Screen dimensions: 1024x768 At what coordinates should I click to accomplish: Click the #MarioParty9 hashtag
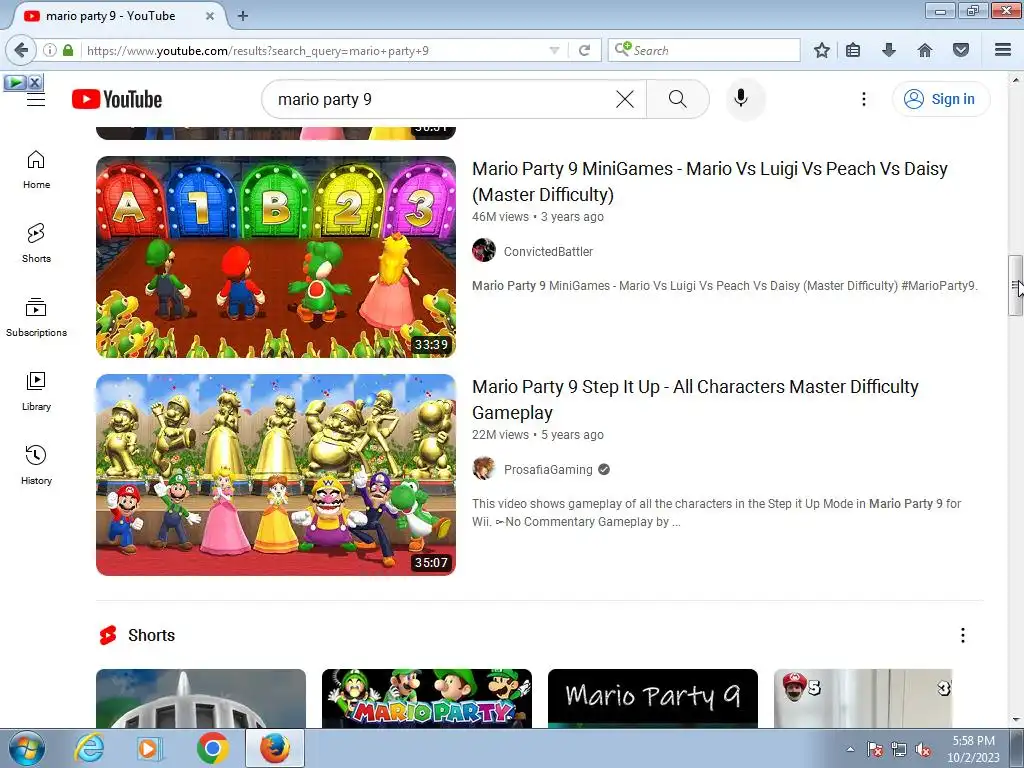click(938, 285)
